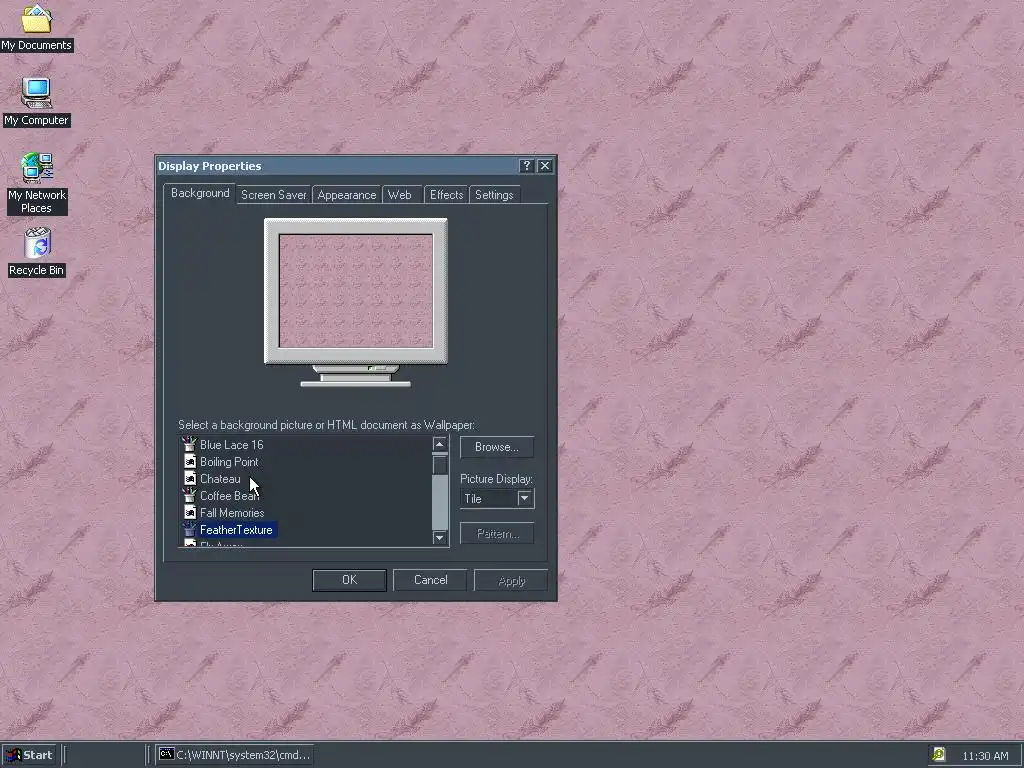1024x768 pixels.
Task: Select Fall Memories wallpaper
Action: tap(232, 513)
